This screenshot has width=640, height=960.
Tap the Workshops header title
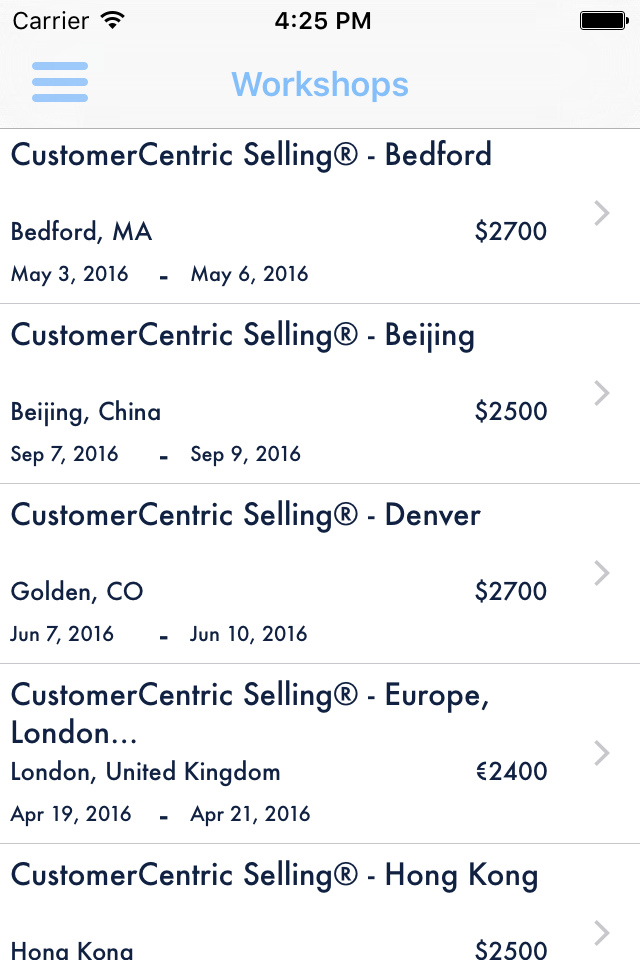[x=320, y=84]
